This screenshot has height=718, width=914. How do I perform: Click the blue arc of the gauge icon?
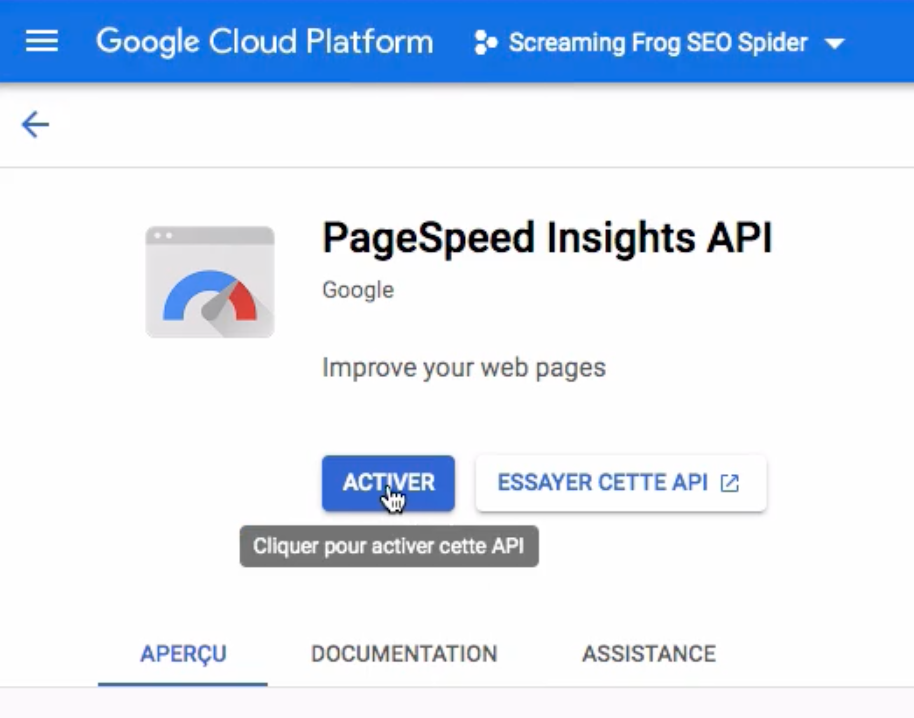(195, 293)
